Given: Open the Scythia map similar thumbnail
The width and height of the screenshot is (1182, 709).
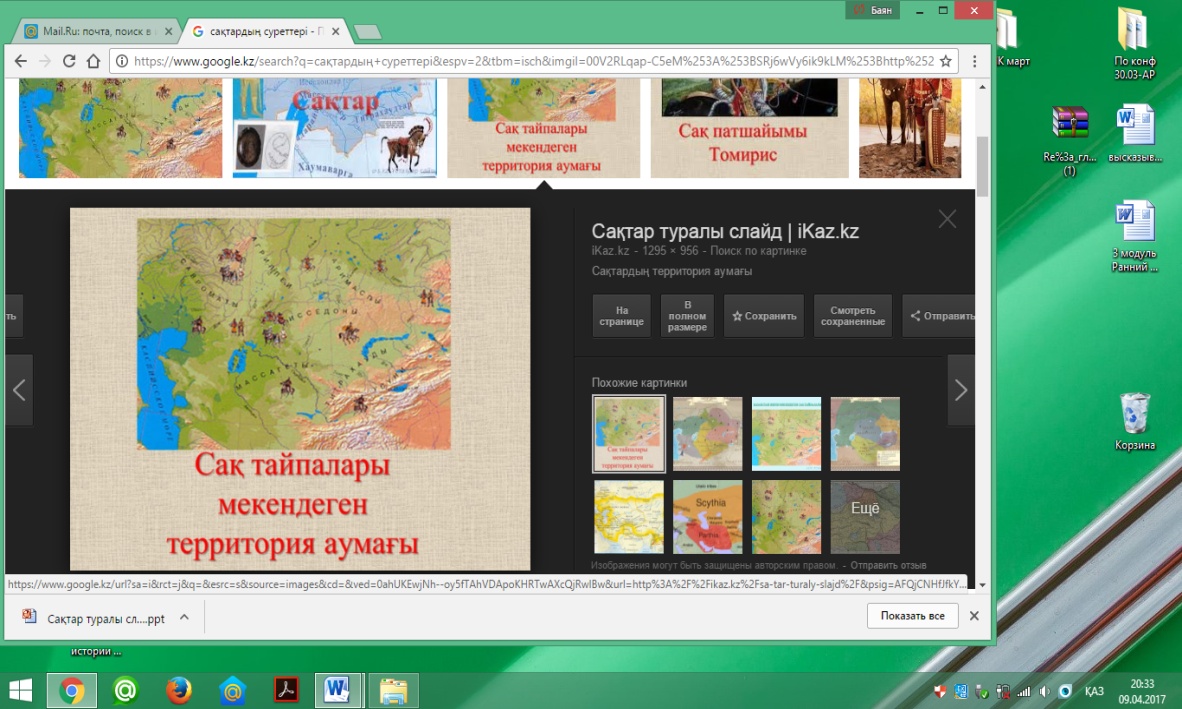Looking at the screenshot, I should pos(707,517).
